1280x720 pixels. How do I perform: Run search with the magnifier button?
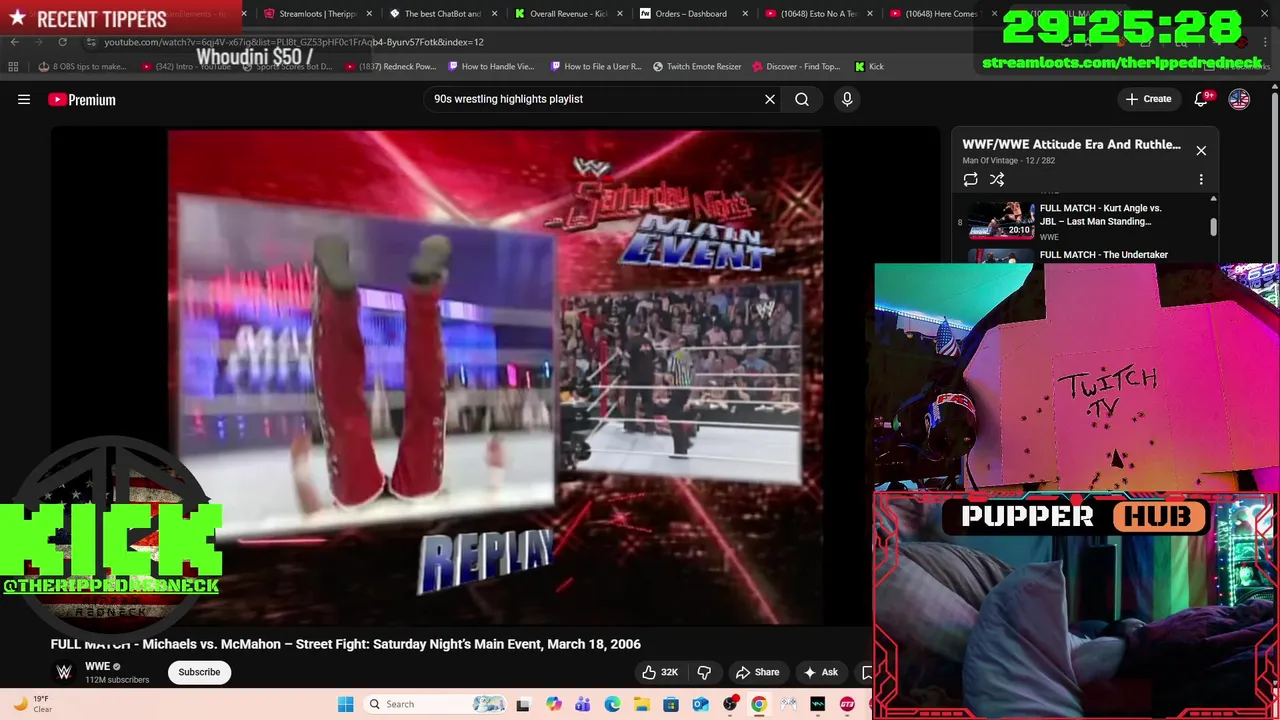(802, 99)
